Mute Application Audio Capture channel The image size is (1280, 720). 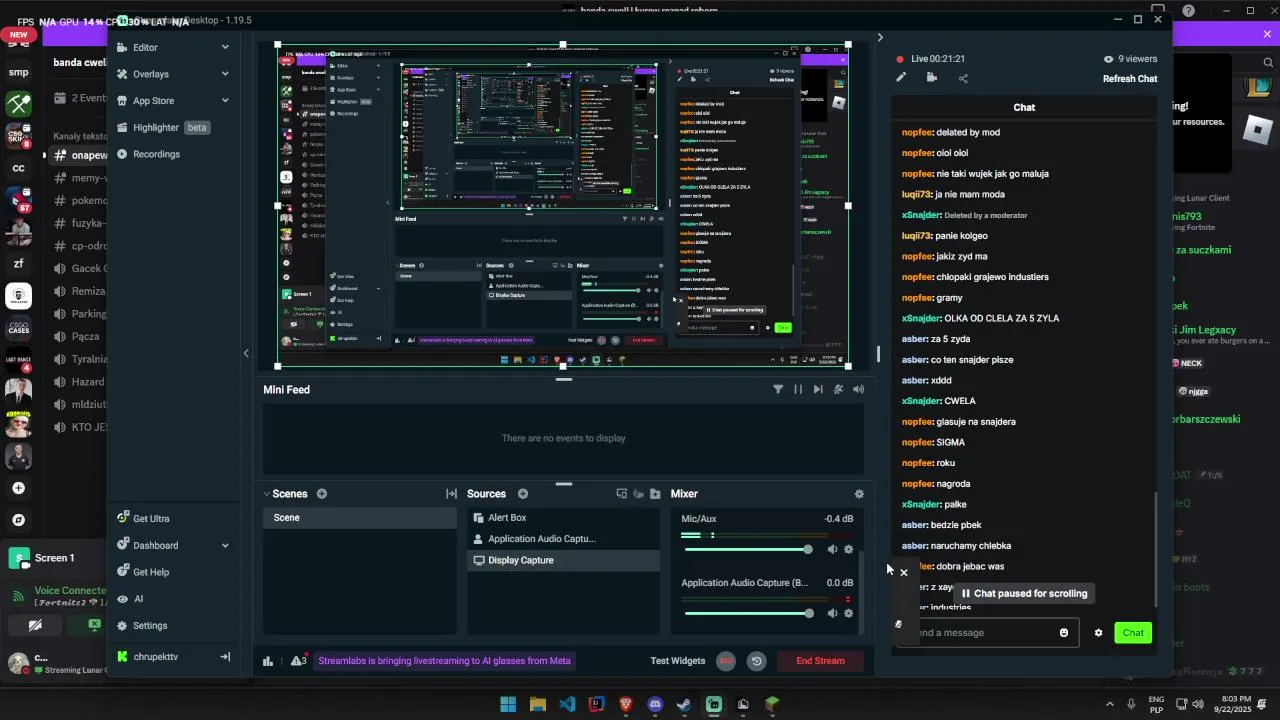tap(833, 613)
